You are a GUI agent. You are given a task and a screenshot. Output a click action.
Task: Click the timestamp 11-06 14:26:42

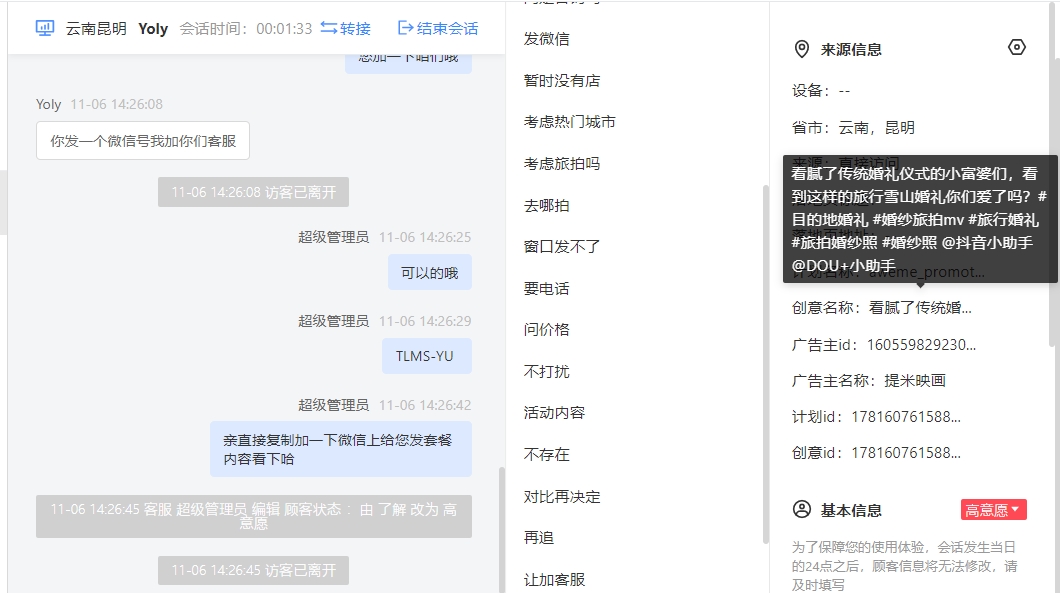425,405
